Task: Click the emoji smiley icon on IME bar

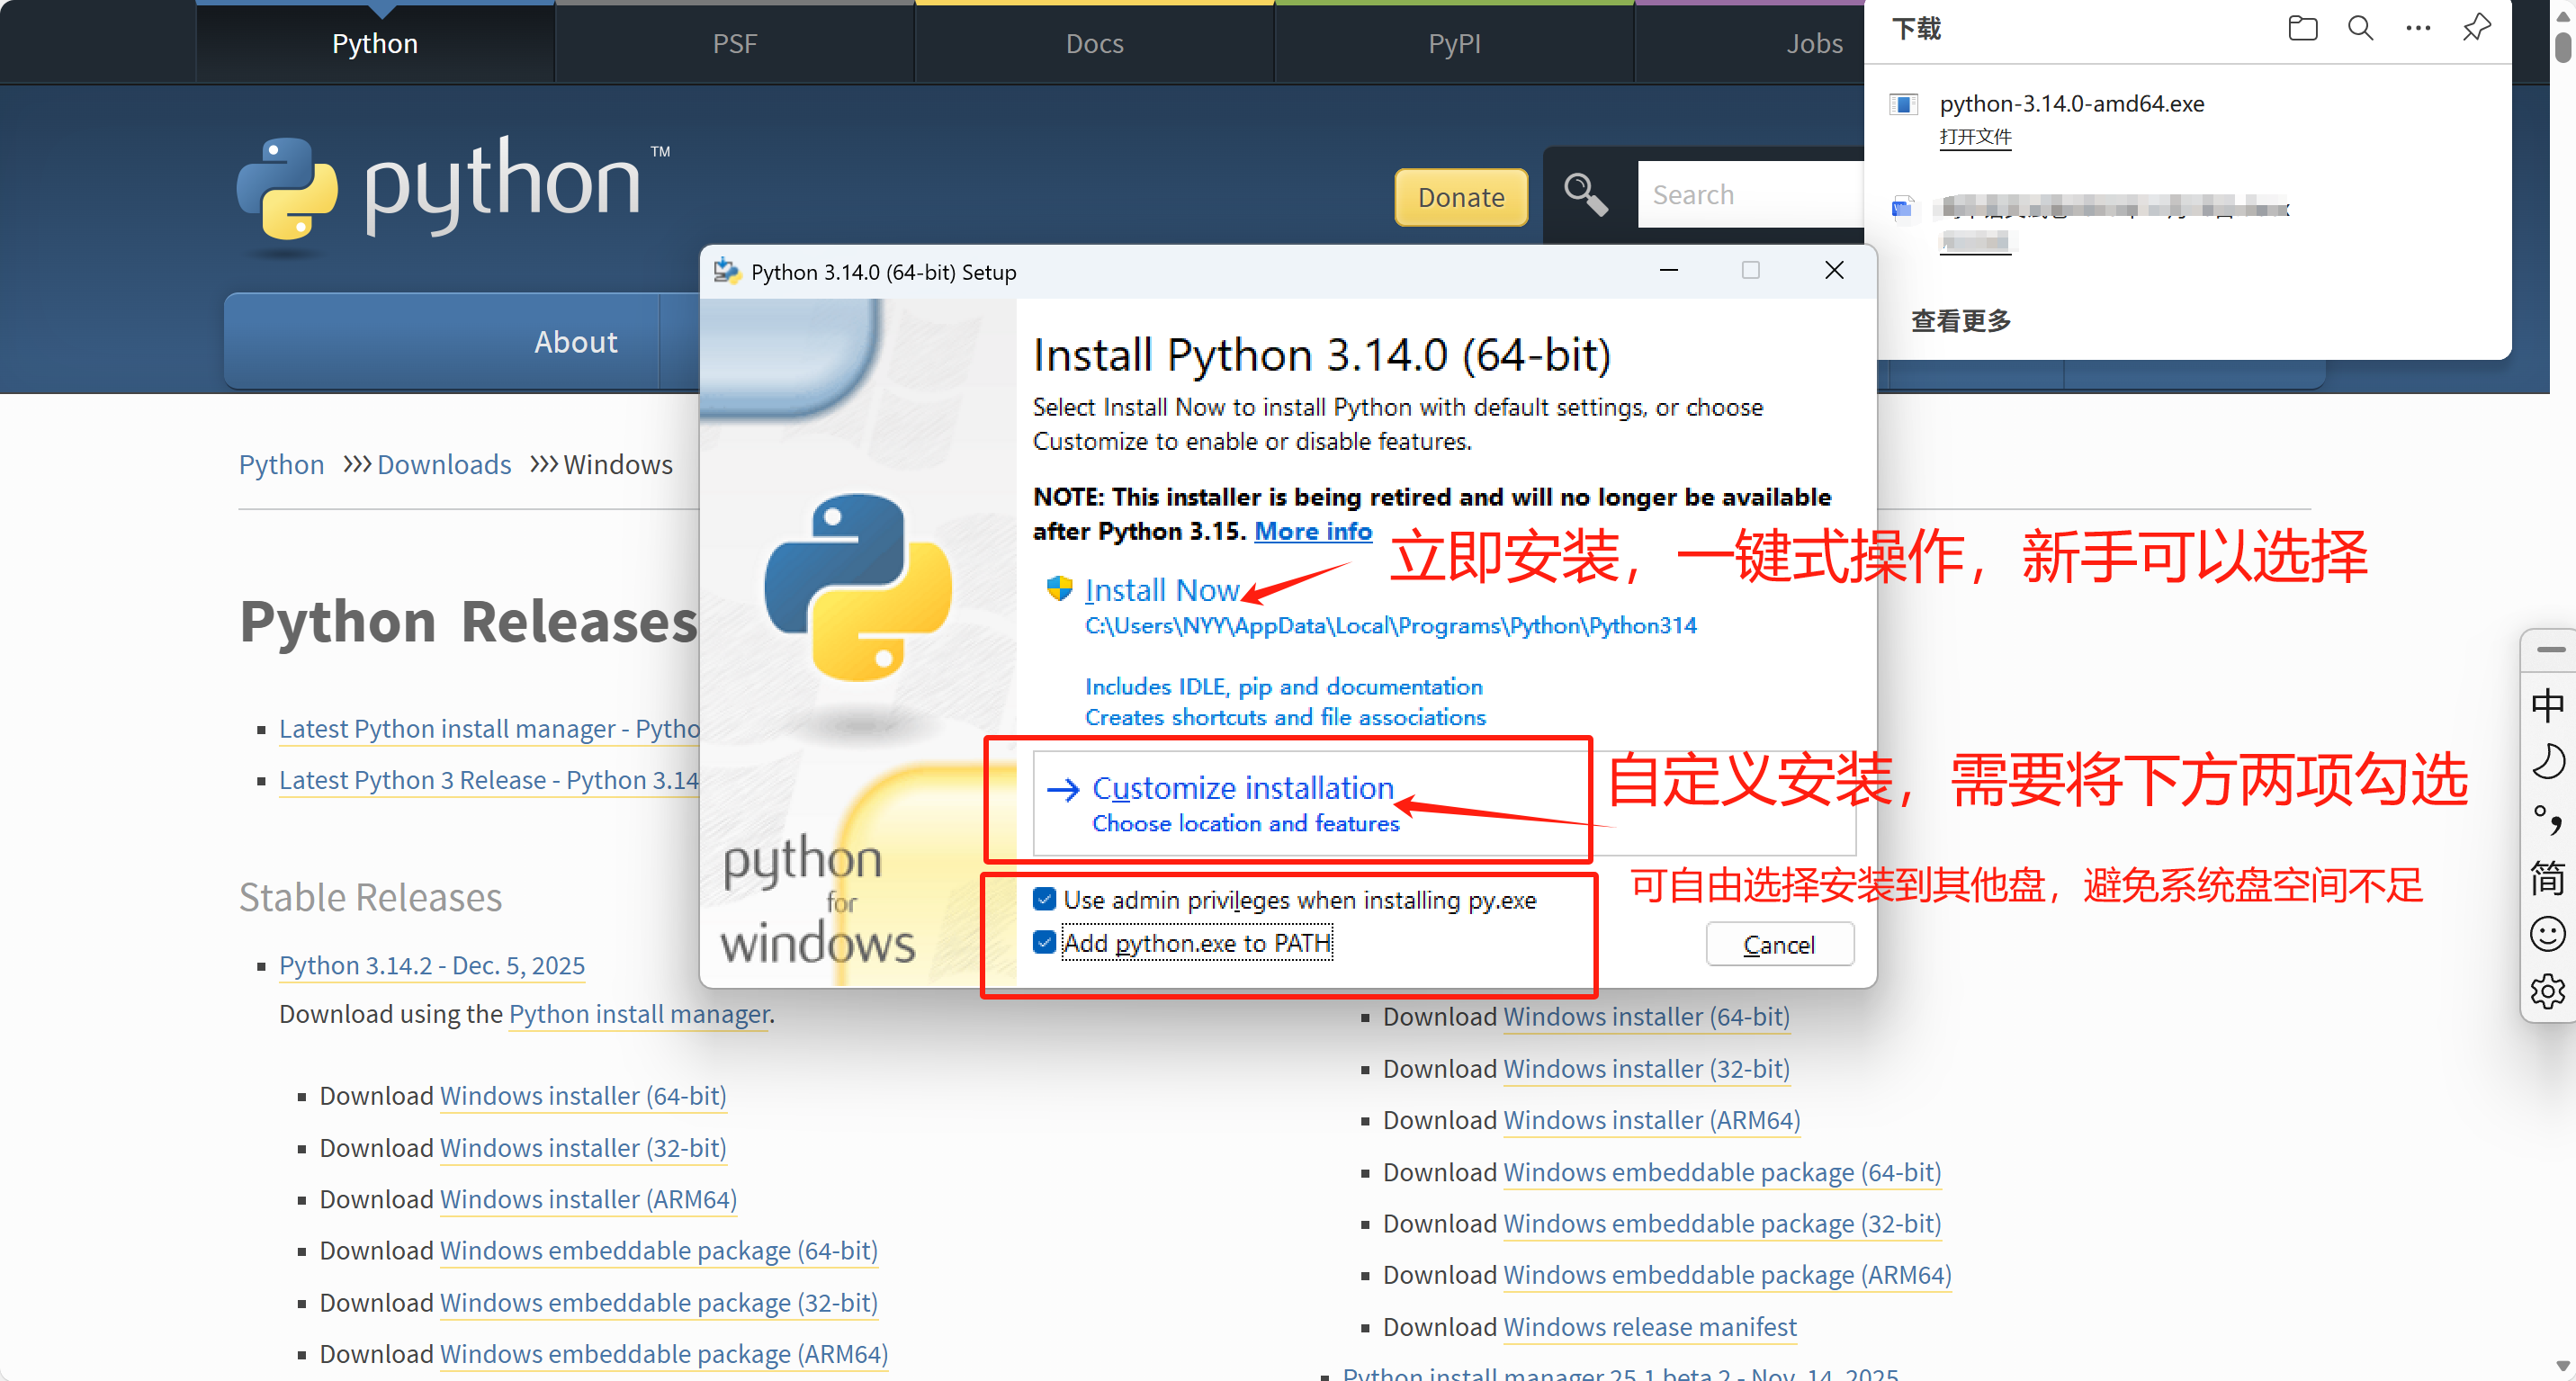Action: pos(2547,934)
